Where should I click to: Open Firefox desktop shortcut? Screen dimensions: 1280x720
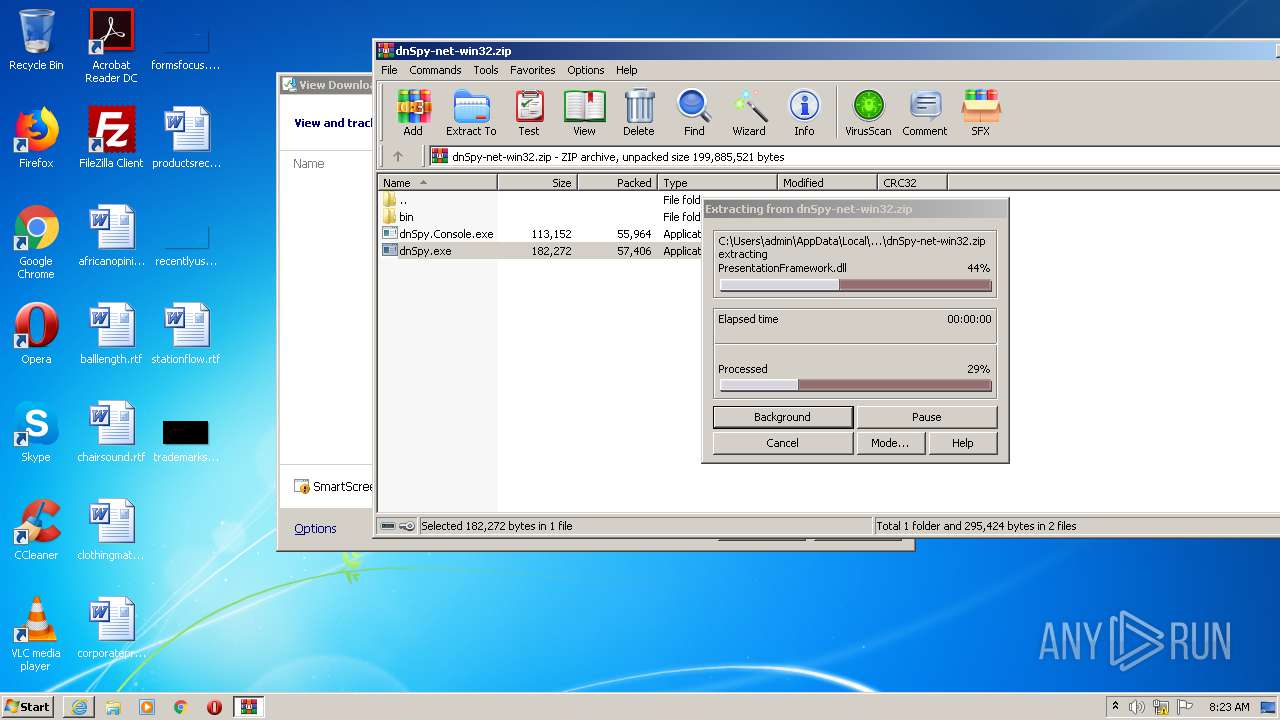36,138
